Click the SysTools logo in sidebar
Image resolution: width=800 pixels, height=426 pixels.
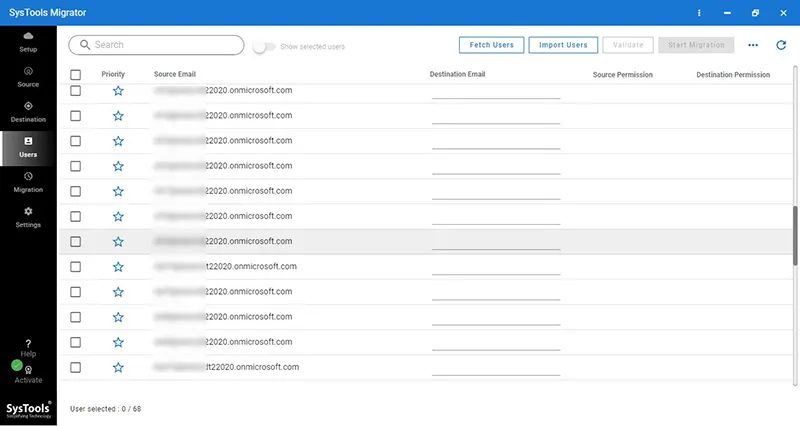point(28,410)
